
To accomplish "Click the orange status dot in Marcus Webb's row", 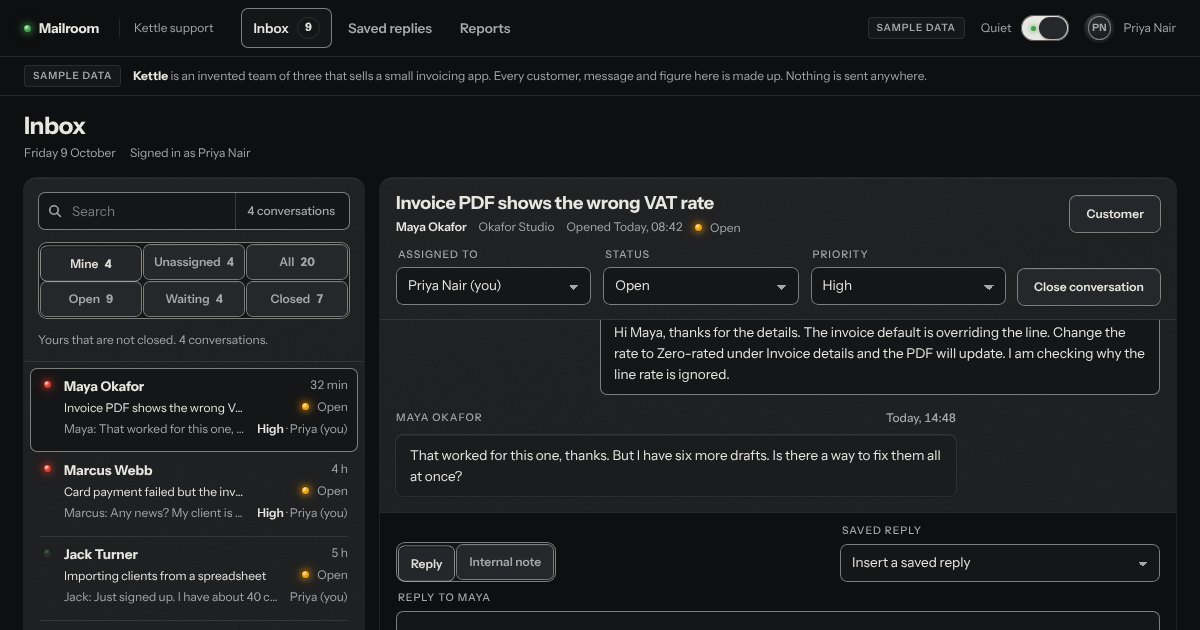I will [x=305, y=491].
